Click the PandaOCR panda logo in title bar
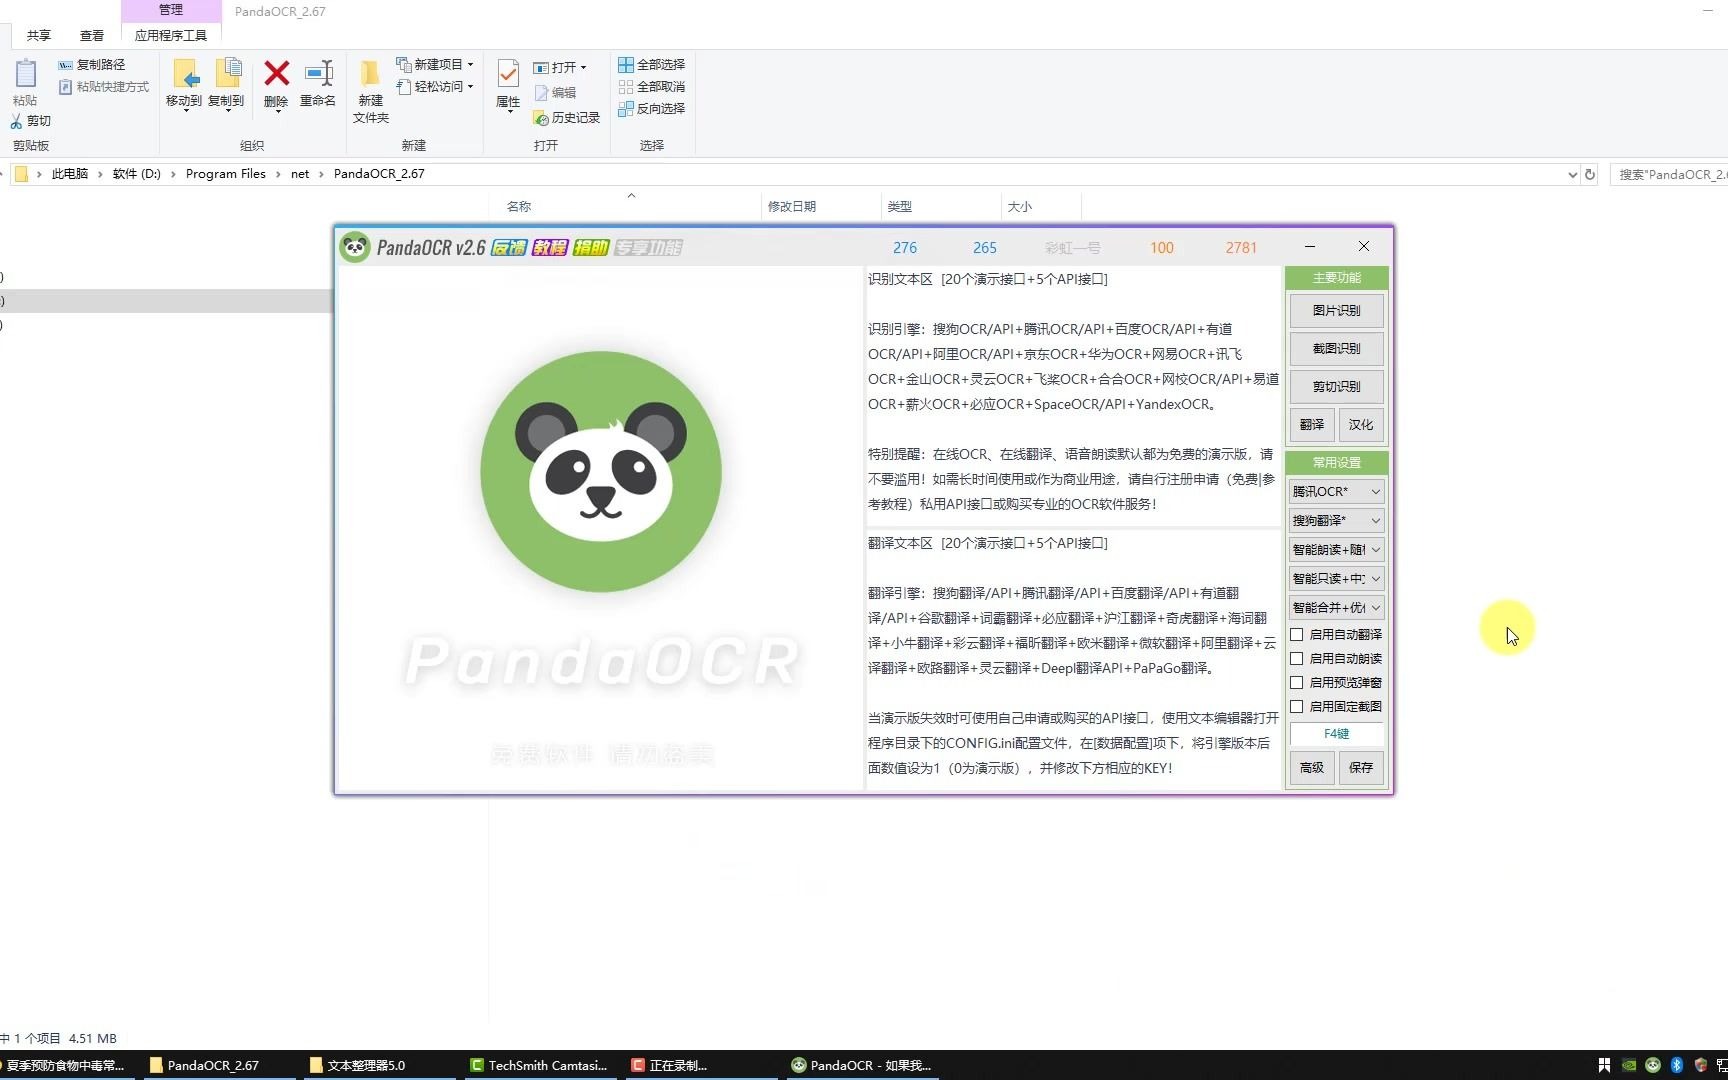The image size is (1728, 1080). [355, 247]
